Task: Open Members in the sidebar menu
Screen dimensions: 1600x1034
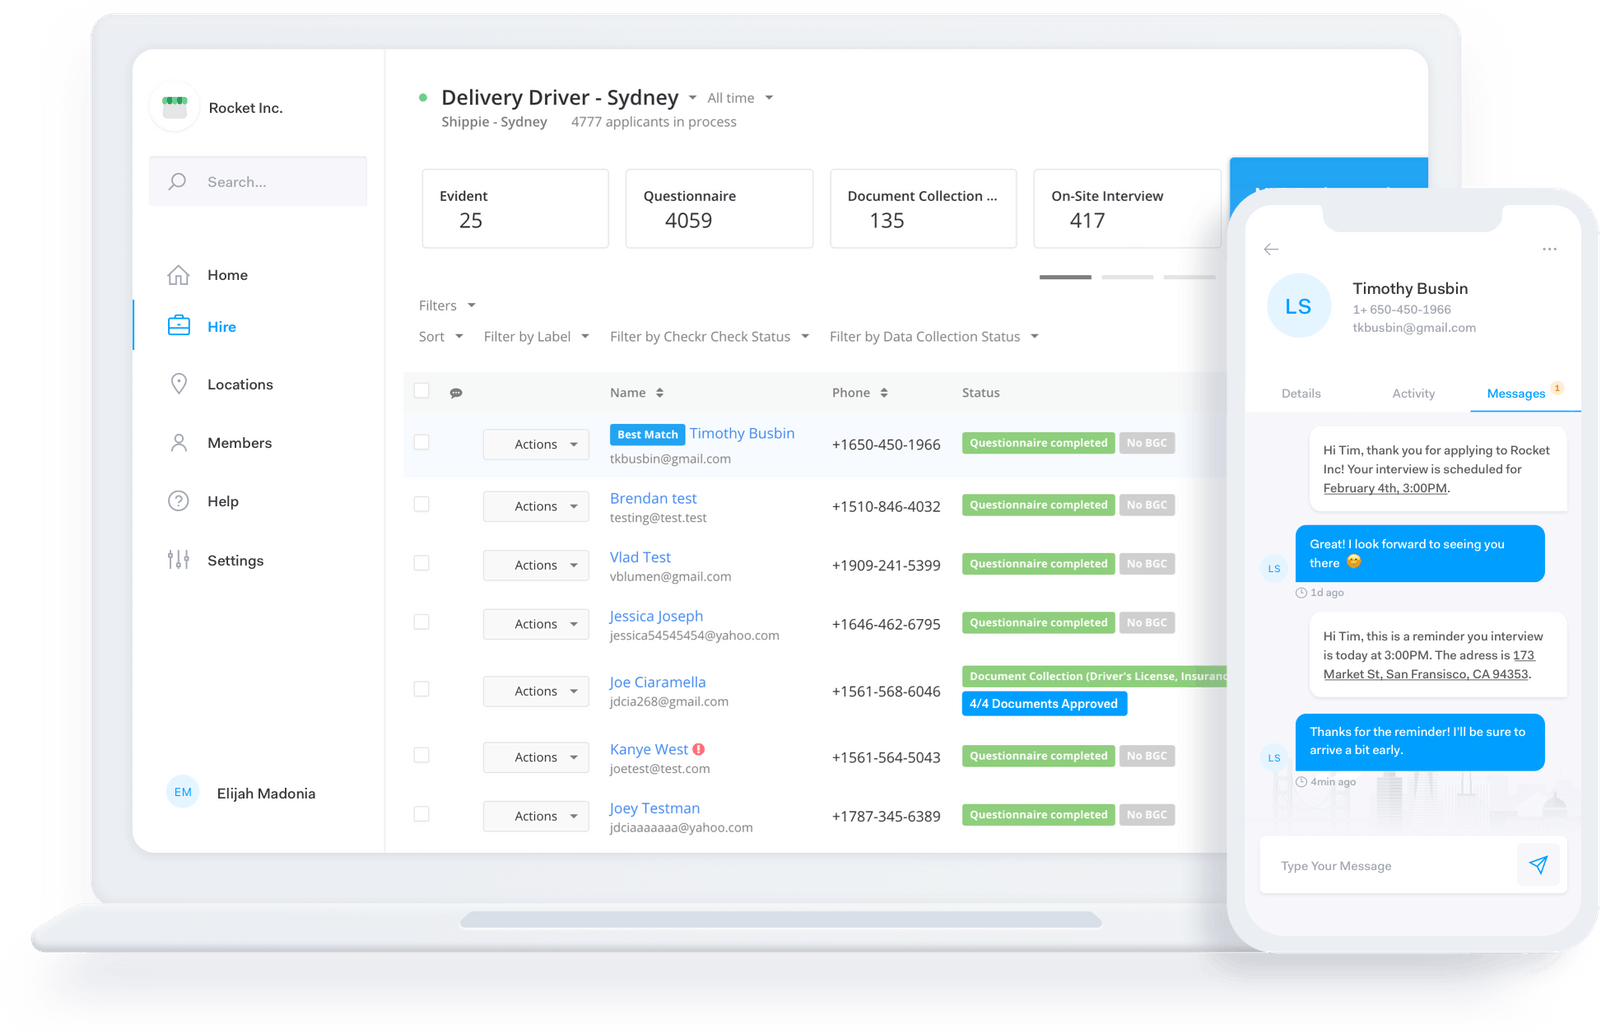Action: coord(239,443)
